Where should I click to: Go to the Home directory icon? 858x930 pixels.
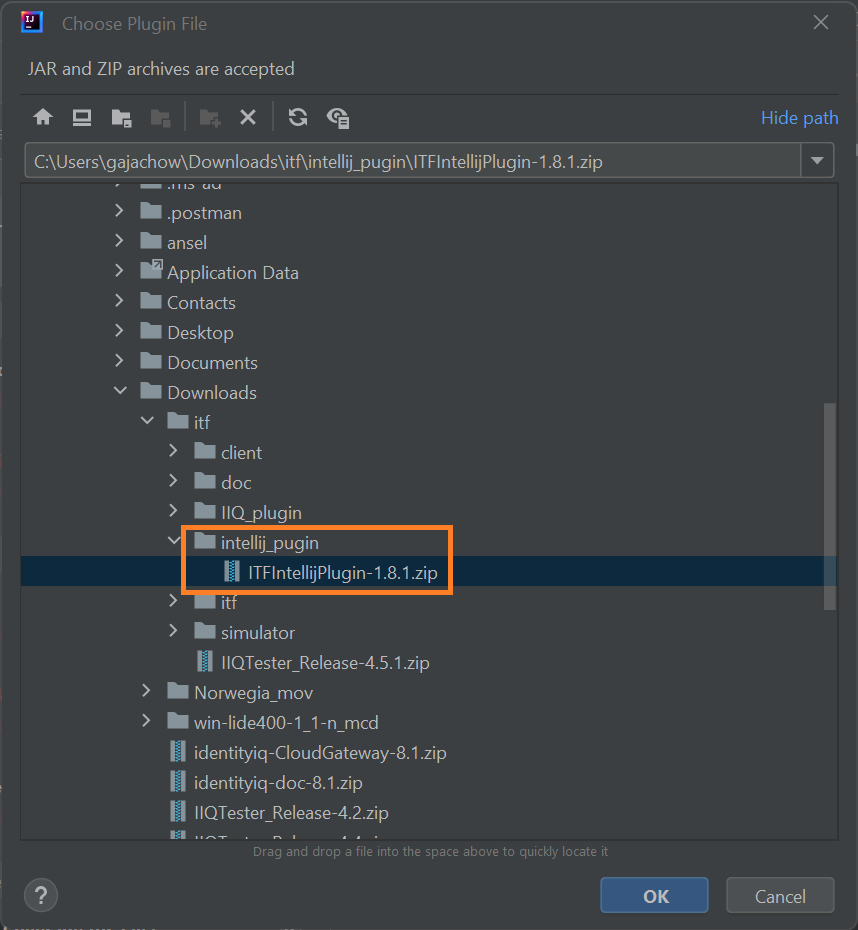pyautogui.click(x=43, y=117)
